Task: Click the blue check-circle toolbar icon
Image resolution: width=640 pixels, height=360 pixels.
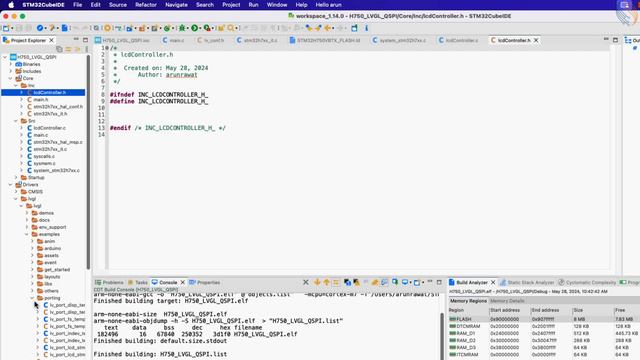Action: click(x=40, y=28)
